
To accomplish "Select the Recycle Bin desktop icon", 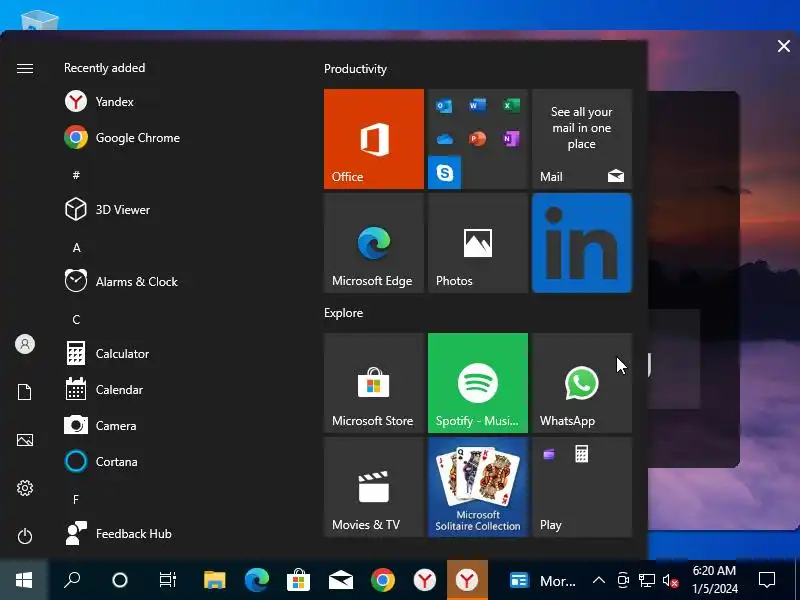I will click(x=40, y=20).
